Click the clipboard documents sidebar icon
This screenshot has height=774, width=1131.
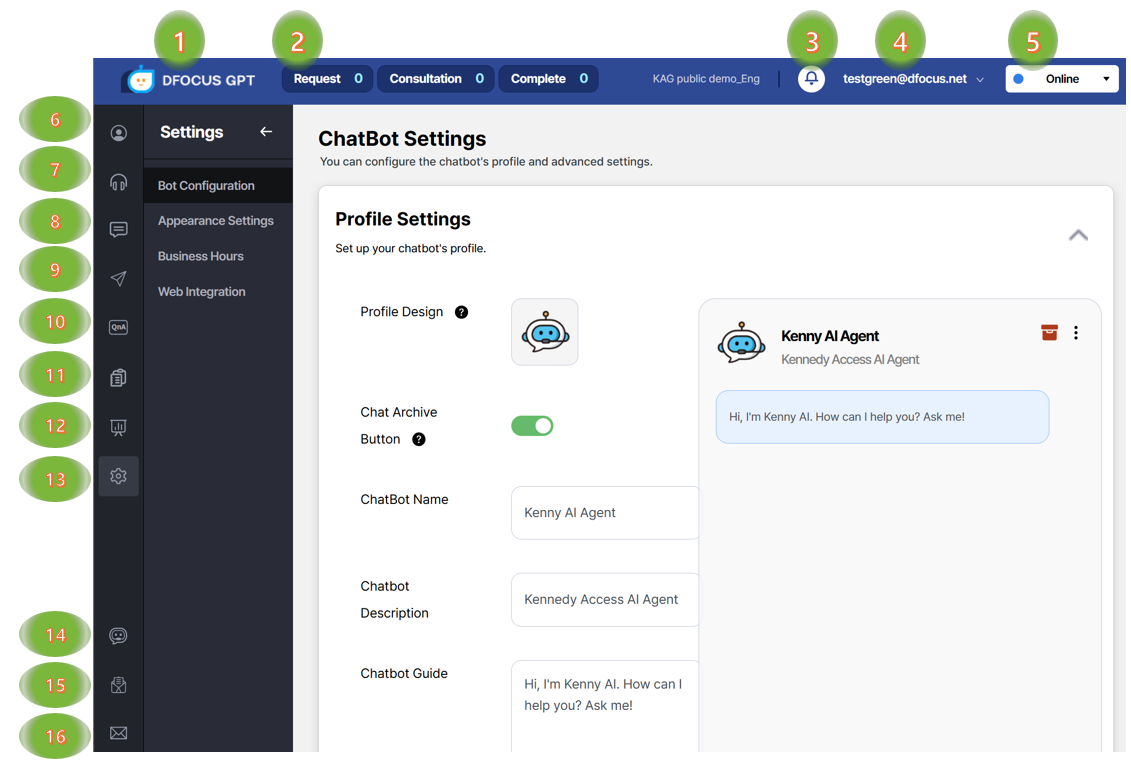118,377
